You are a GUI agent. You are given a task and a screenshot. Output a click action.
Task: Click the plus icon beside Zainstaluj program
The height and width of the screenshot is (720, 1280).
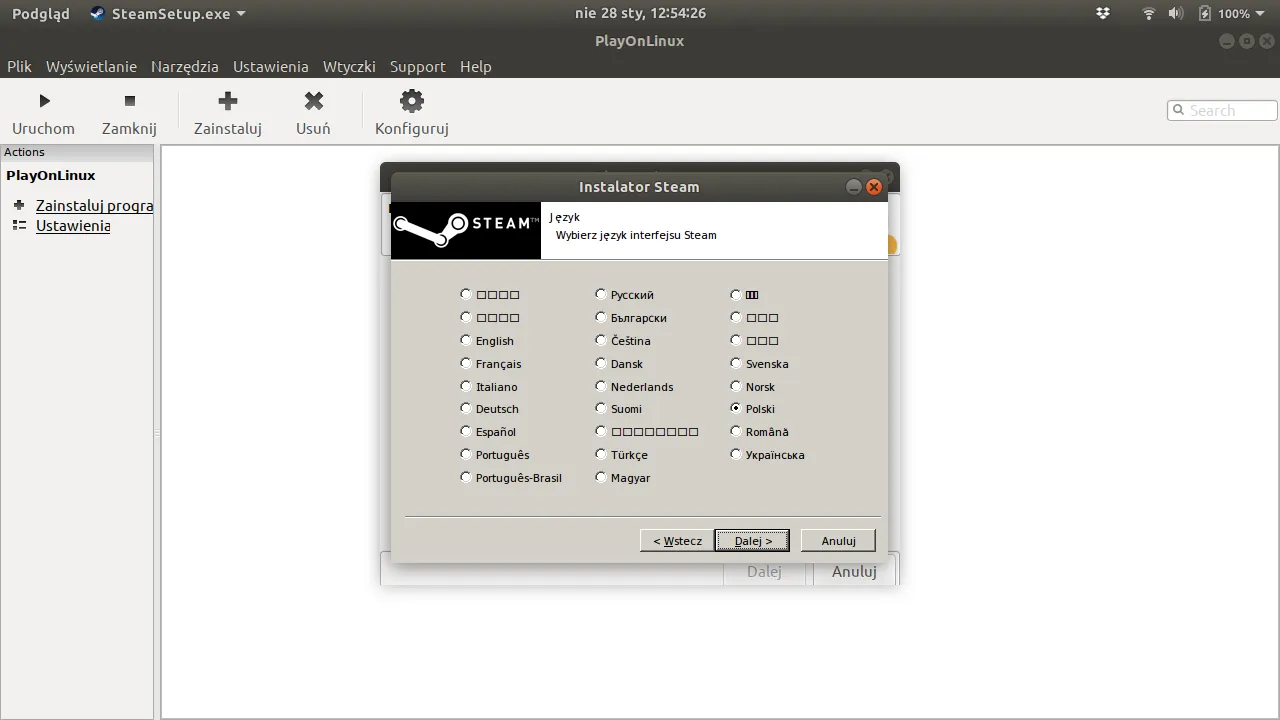[x=18, y=205]
